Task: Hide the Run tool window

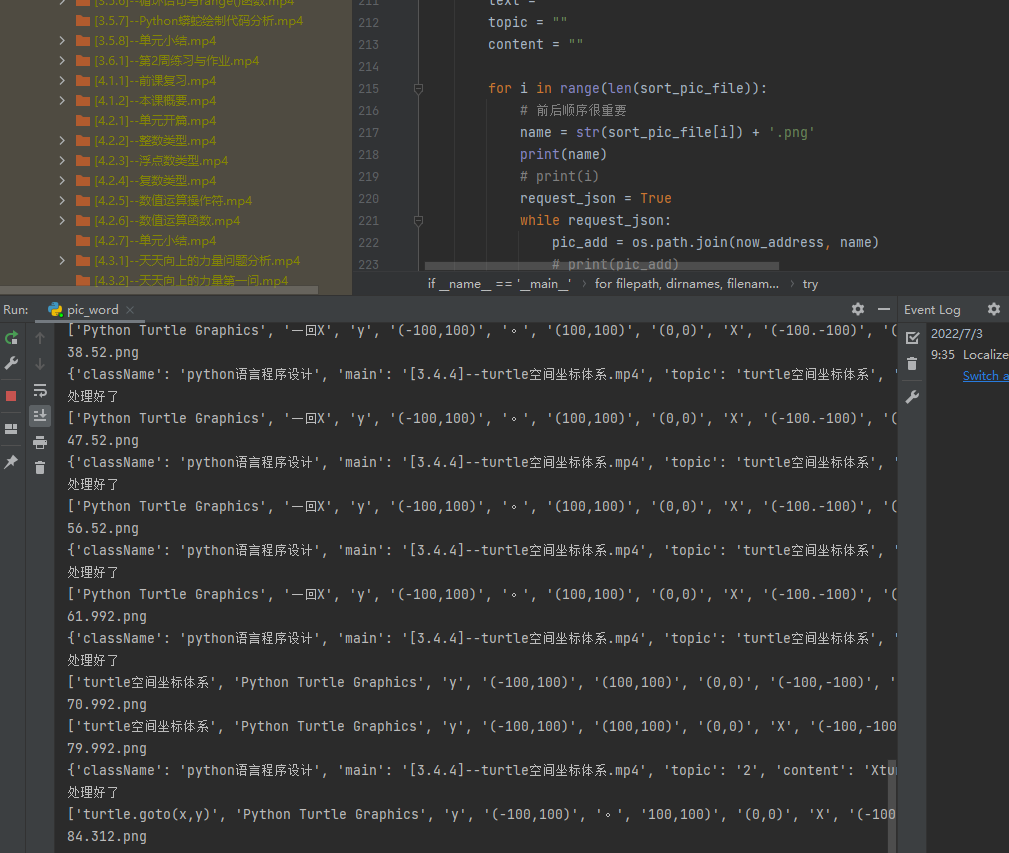Action: pyautogui.click(x=884, y=309)
